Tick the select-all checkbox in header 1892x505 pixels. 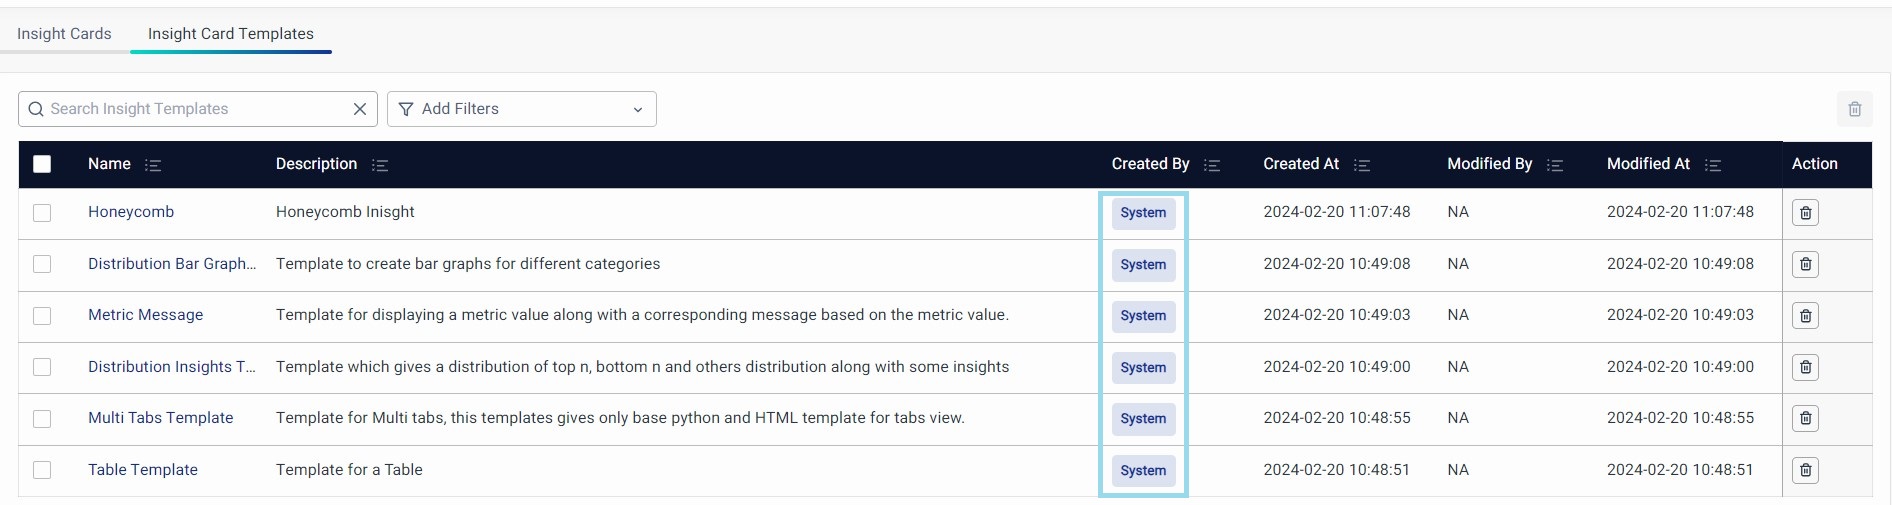42,164
